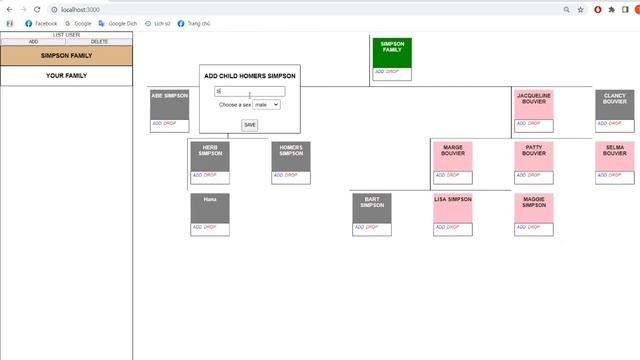Select the HOMERS SIMPSON card
640x360 pixels.
click(291, 156)
